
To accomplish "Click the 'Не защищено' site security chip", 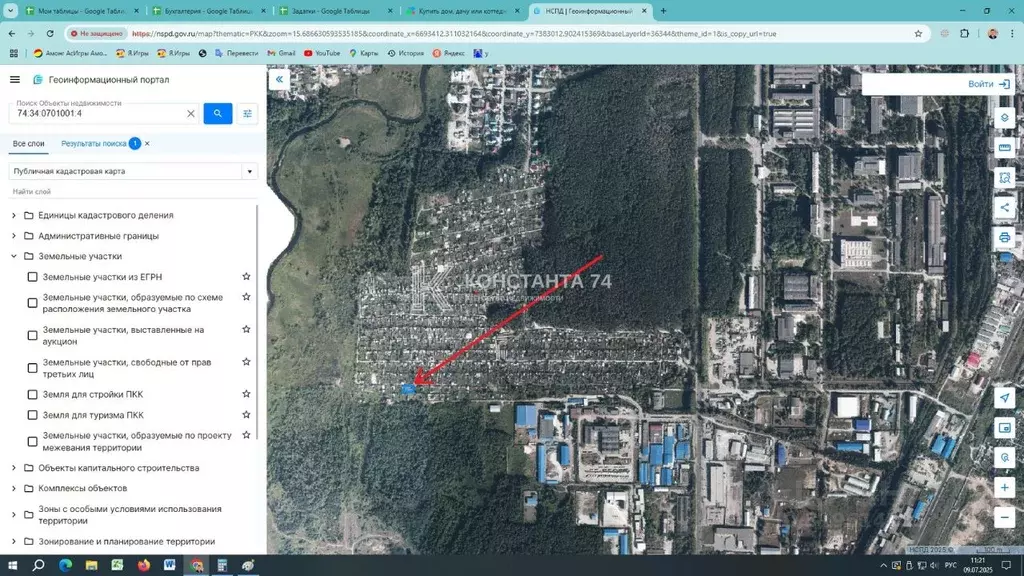I will [97, 33].
